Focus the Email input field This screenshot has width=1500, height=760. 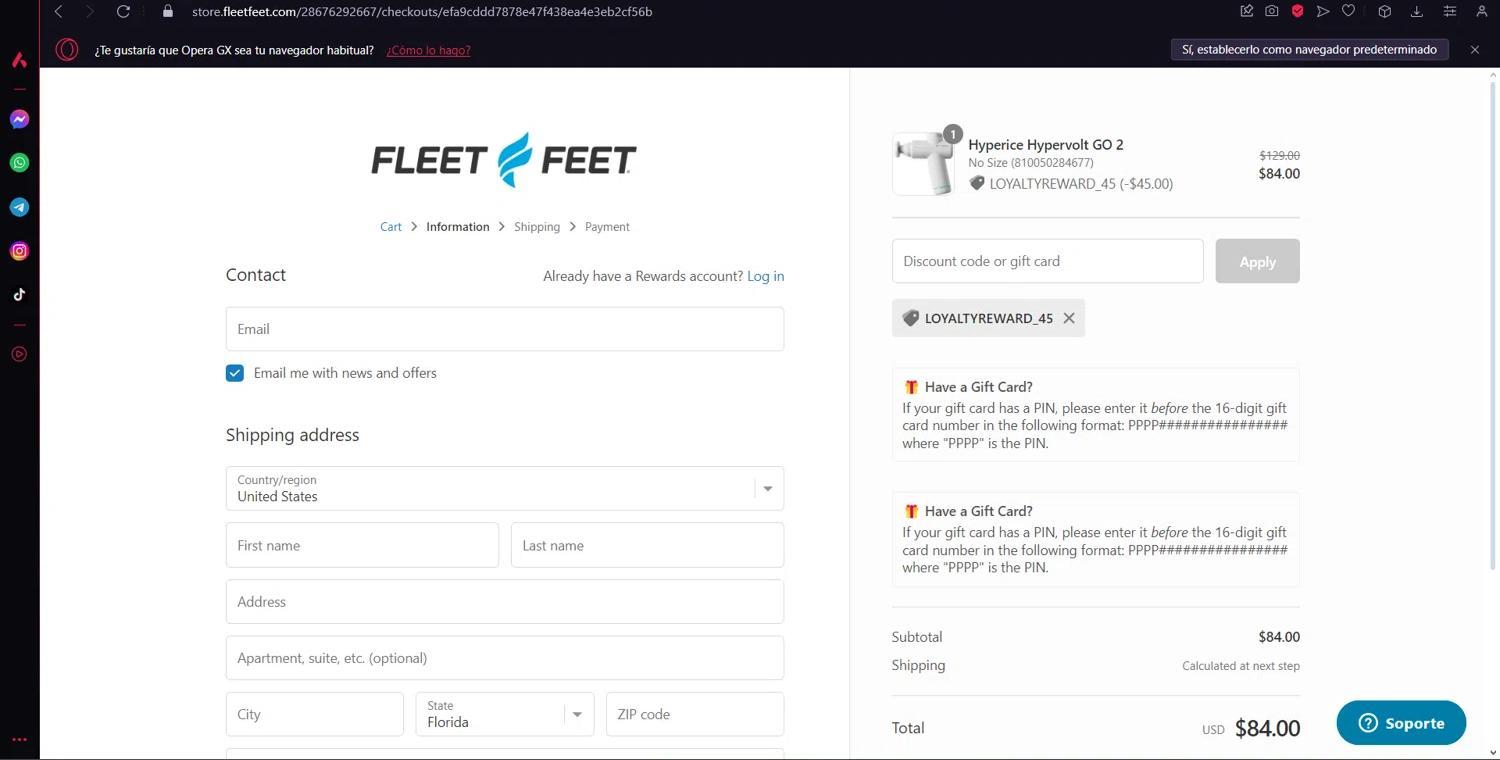(505, 329)
